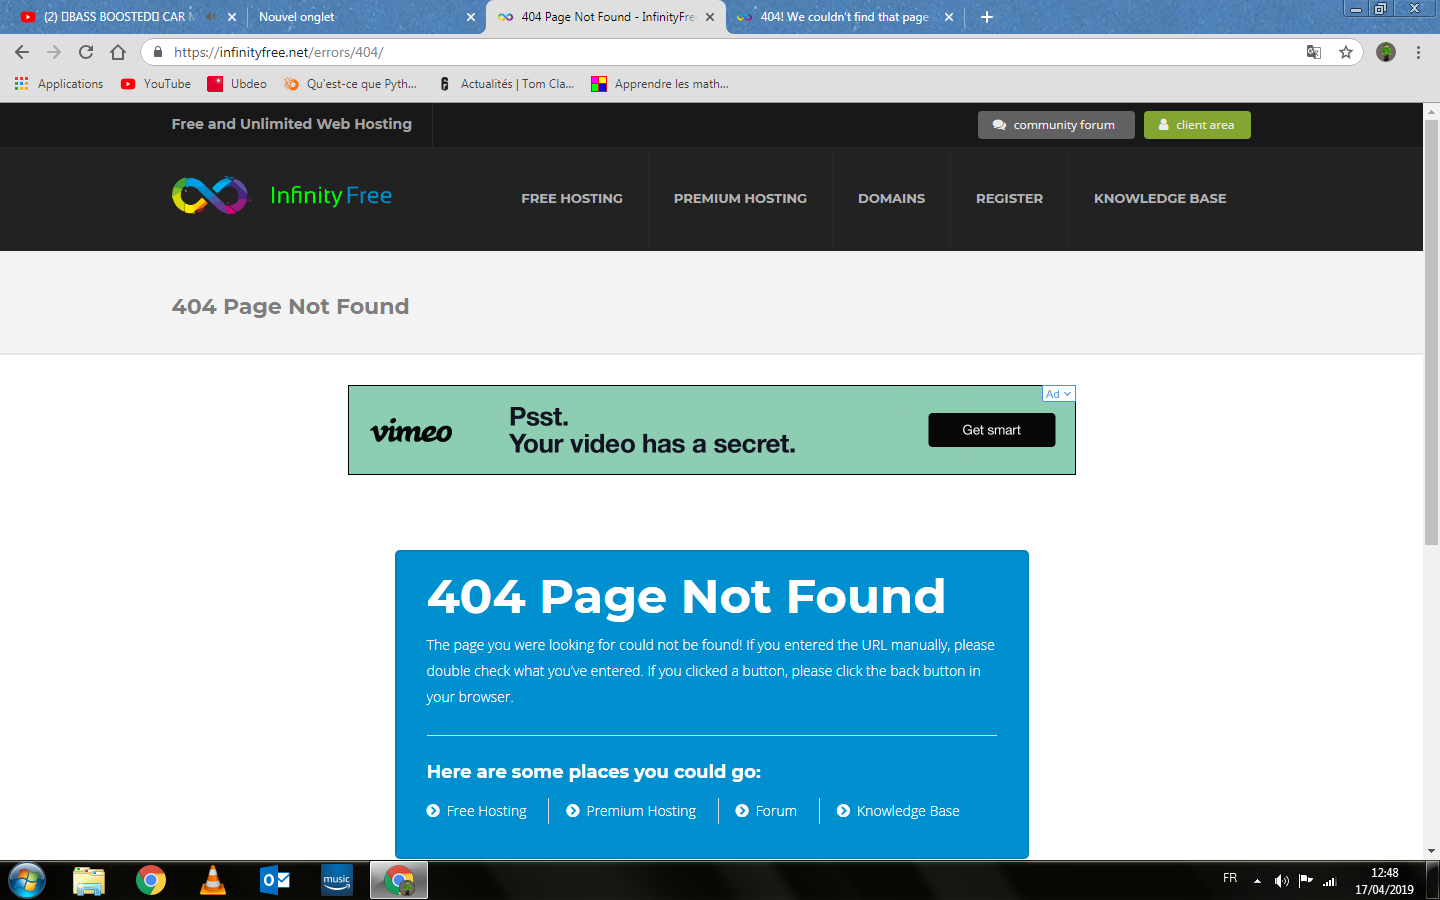Click the page's vertical scrollbar thumb

pos(1431,330)
